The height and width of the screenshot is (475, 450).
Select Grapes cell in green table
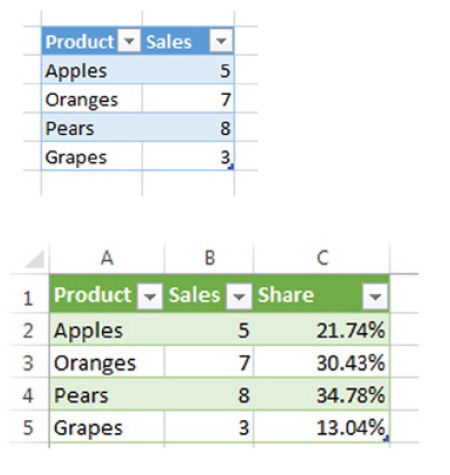click(107, 428)
